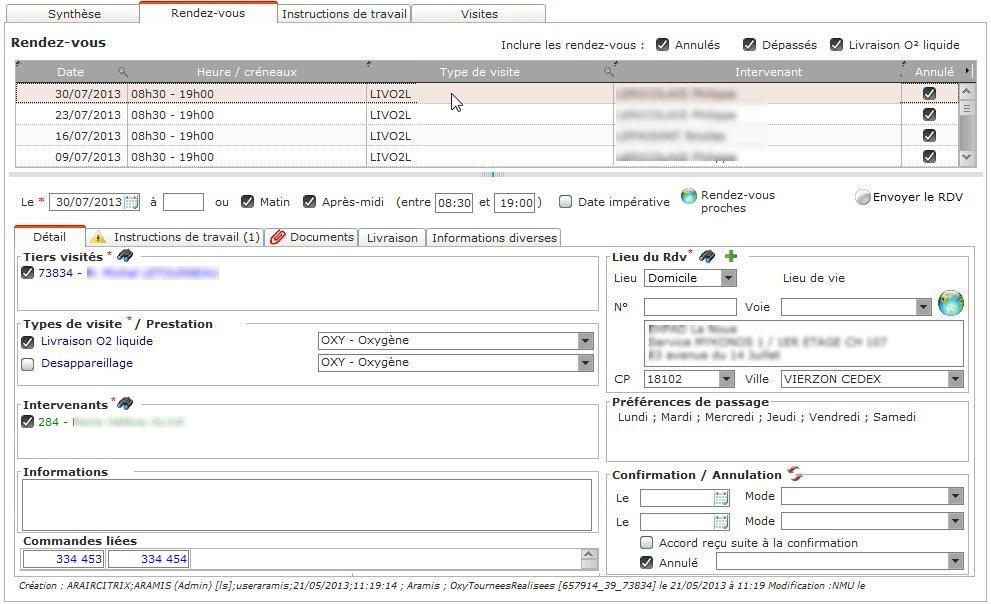Click the Livraison O2 liquide visit type link
The width and height of the screenshot is (991, 604).
97,341
